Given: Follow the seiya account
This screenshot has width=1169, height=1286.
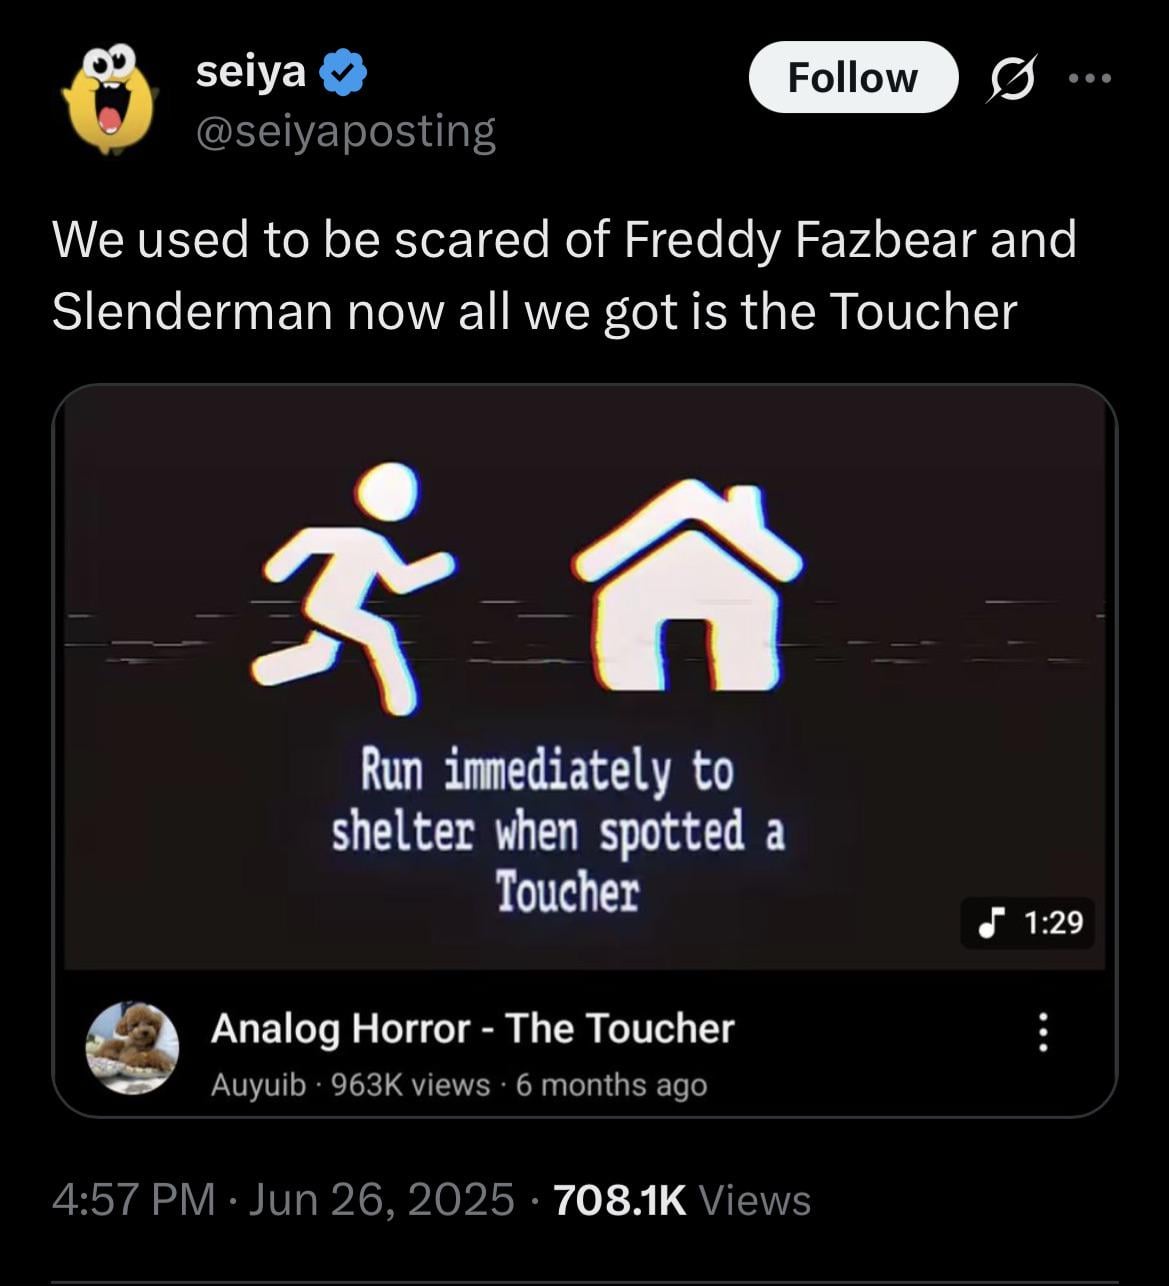Looking at the screenshot, I should (x=852, y=77).
